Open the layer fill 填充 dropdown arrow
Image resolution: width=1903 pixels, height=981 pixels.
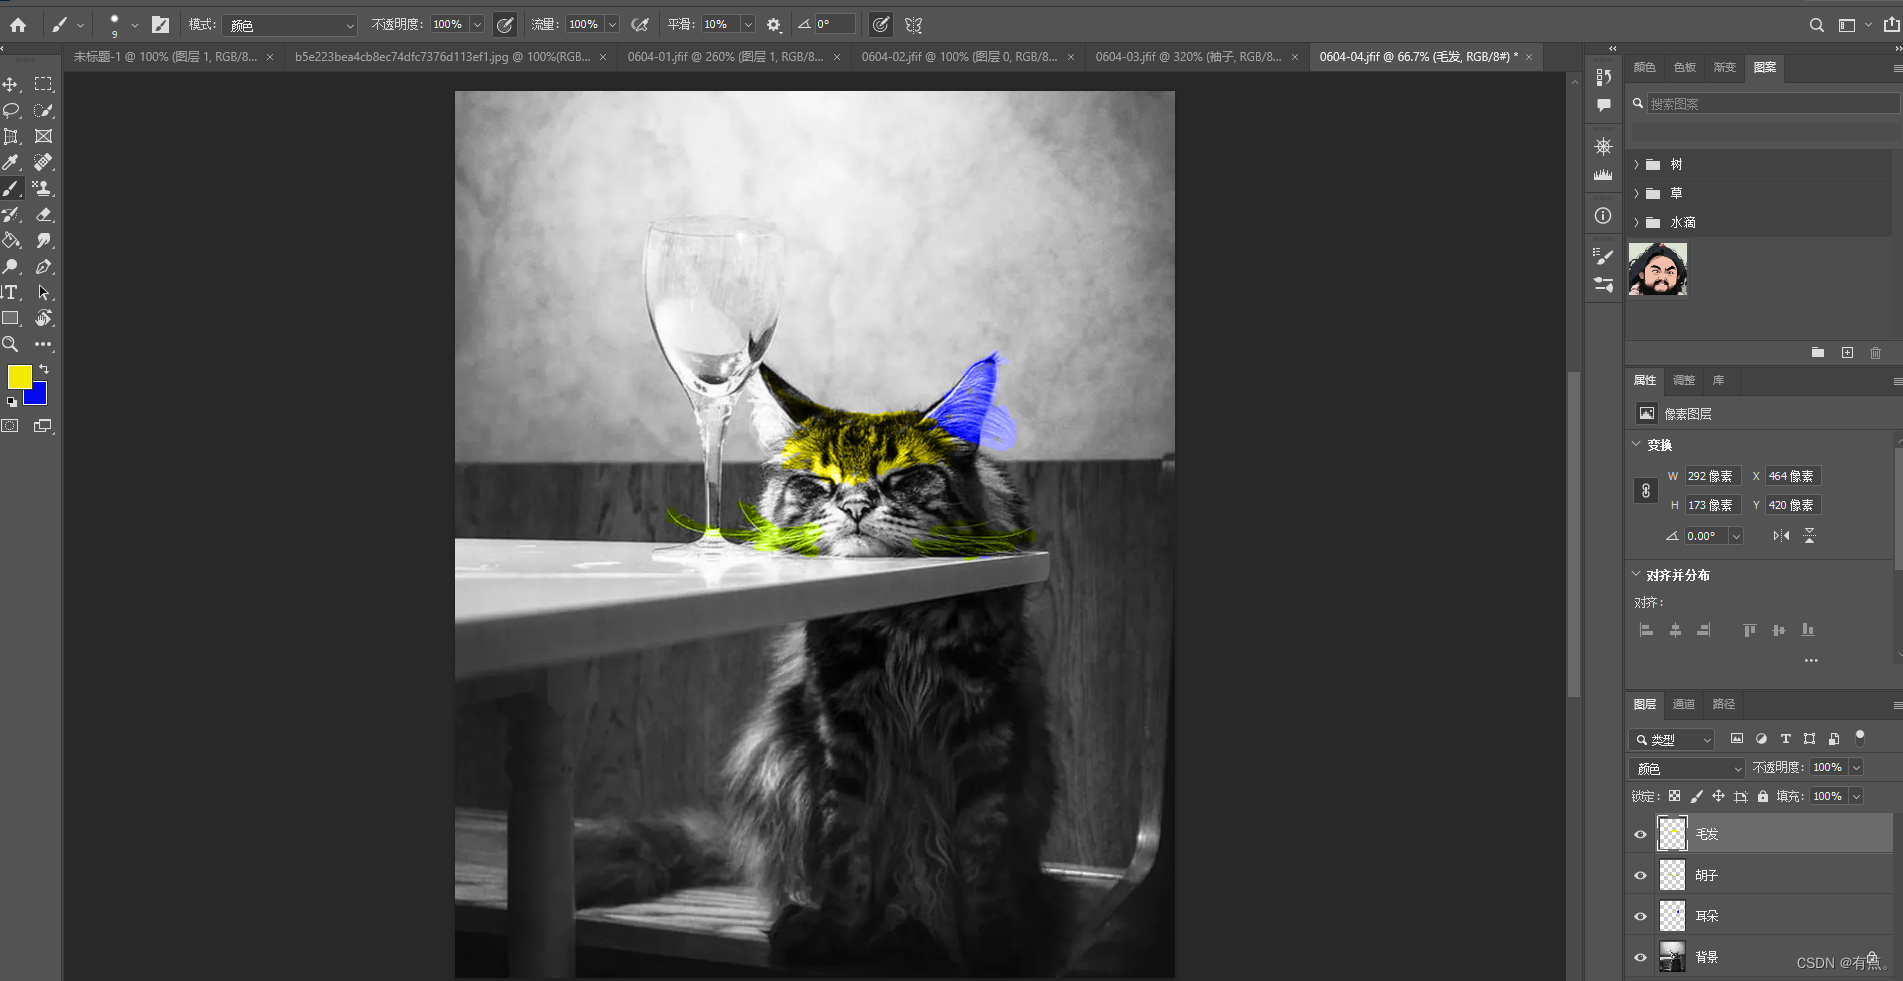click(1856, 797)
